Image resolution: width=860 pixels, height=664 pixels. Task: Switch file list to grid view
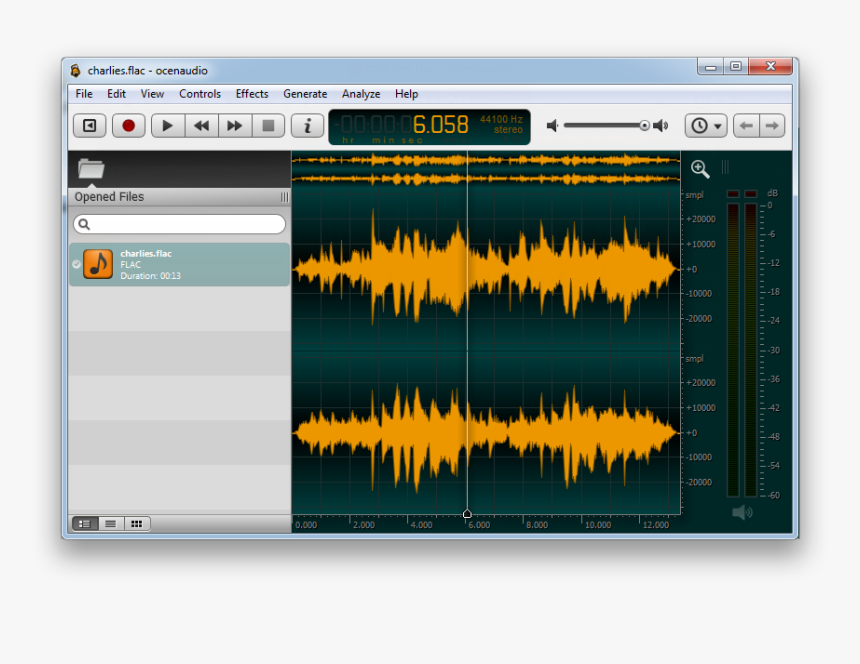tap(136, 523)
